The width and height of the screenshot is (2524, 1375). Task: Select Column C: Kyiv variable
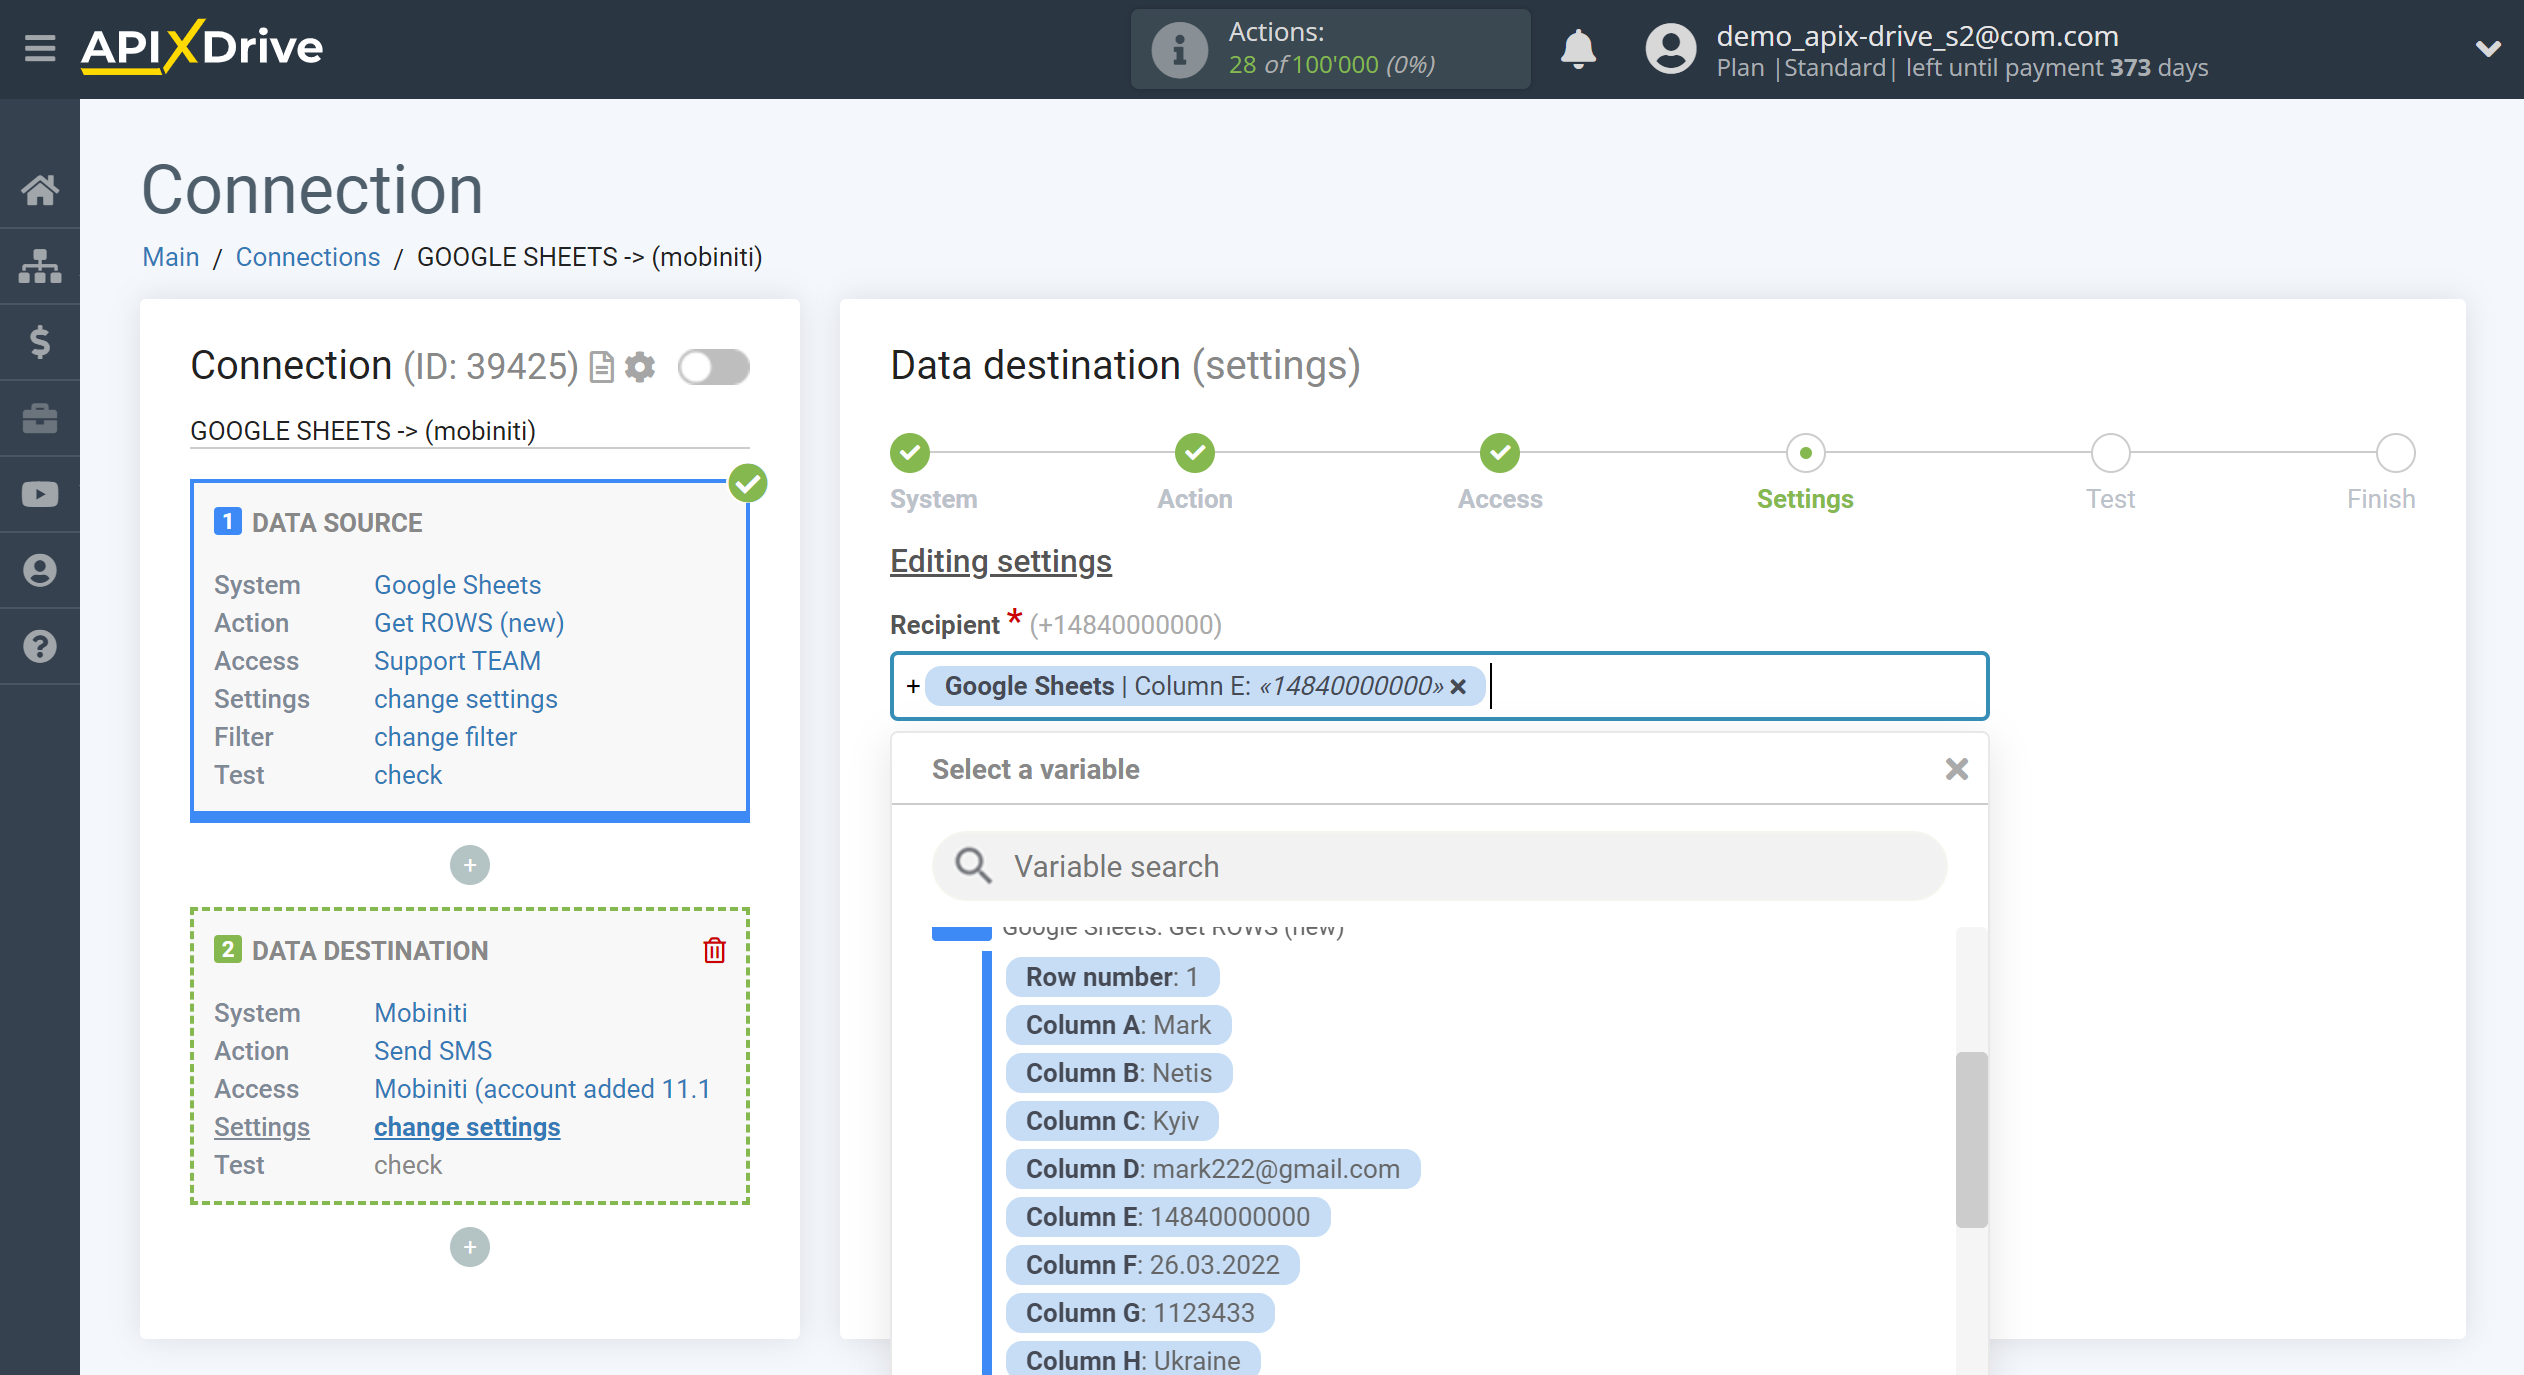click(1112, 1121)
